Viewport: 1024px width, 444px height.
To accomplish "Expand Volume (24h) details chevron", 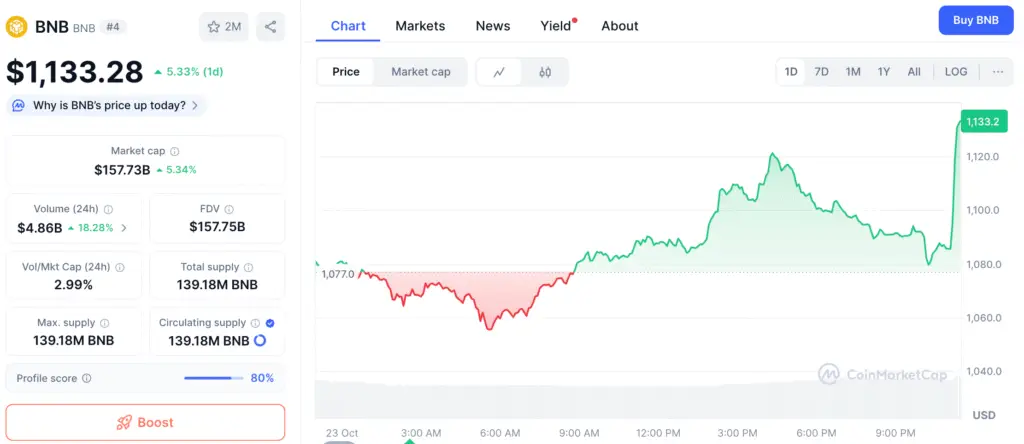I will point(124,228).
